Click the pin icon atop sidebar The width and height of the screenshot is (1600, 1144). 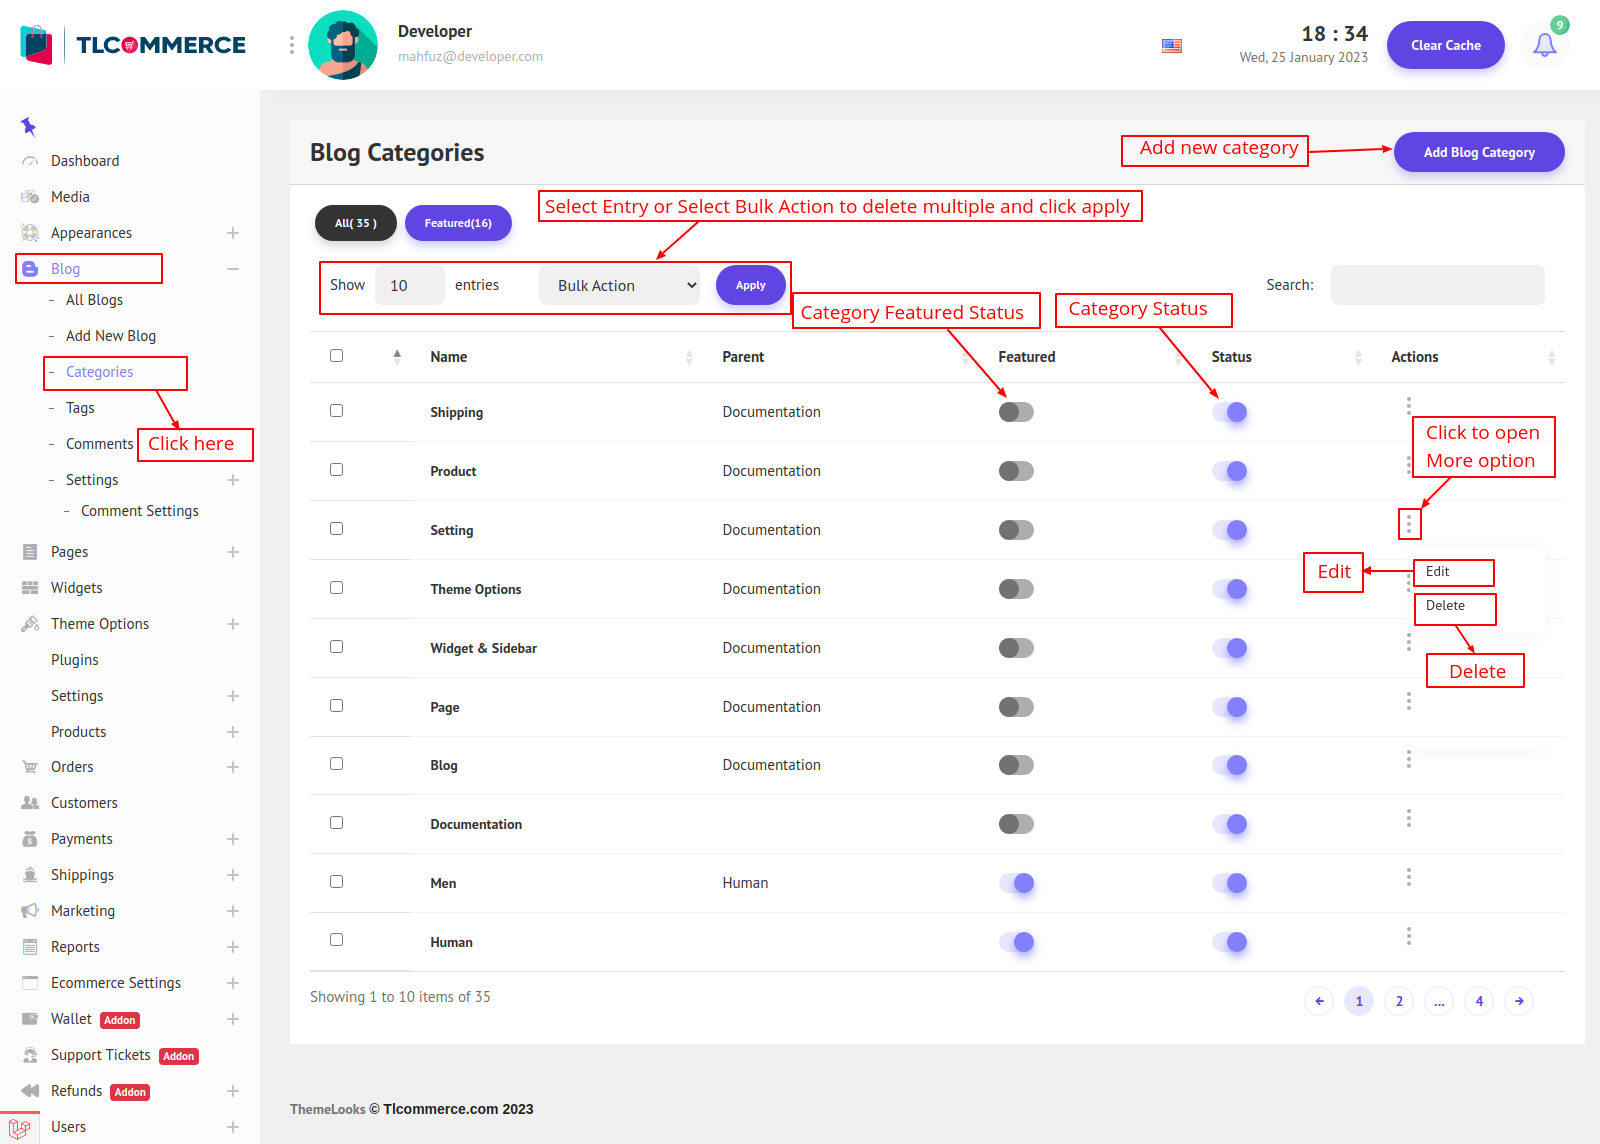28,126
